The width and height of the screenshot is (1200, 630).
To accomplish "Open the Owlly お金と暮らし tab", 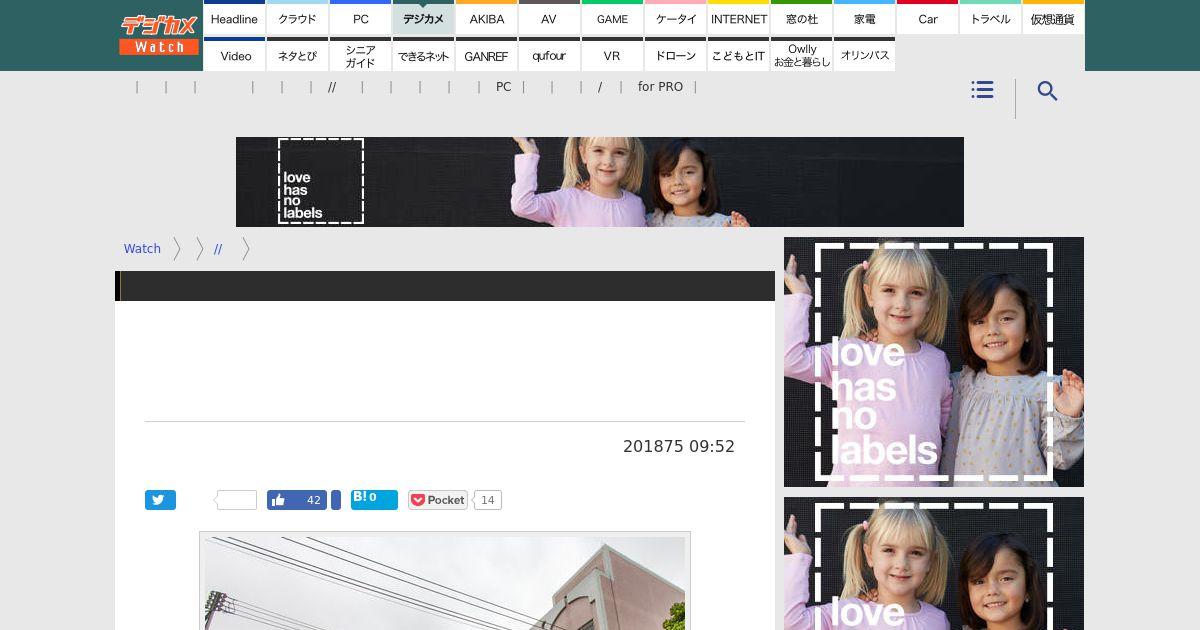I will 801,55.
